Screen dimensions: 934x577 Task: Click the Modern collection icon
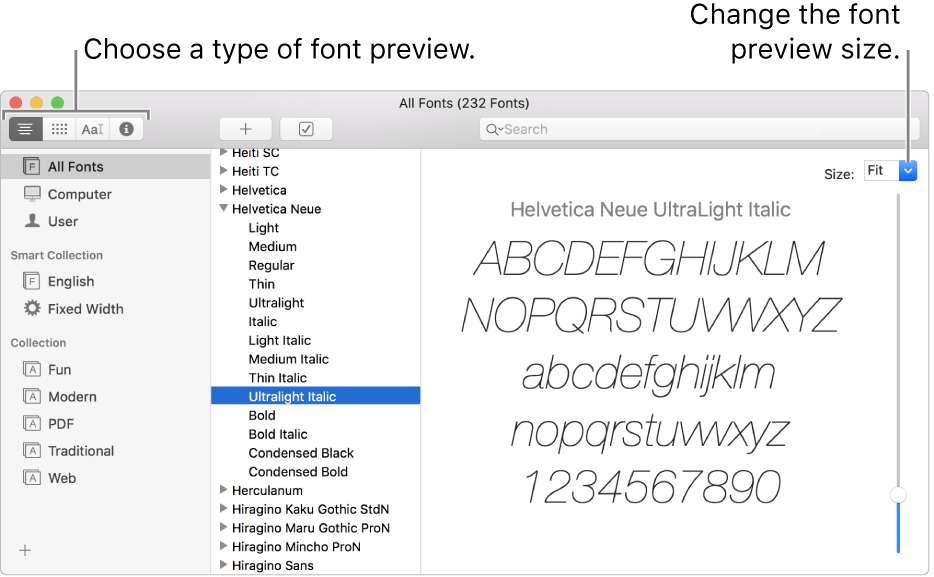click(32, 396)
